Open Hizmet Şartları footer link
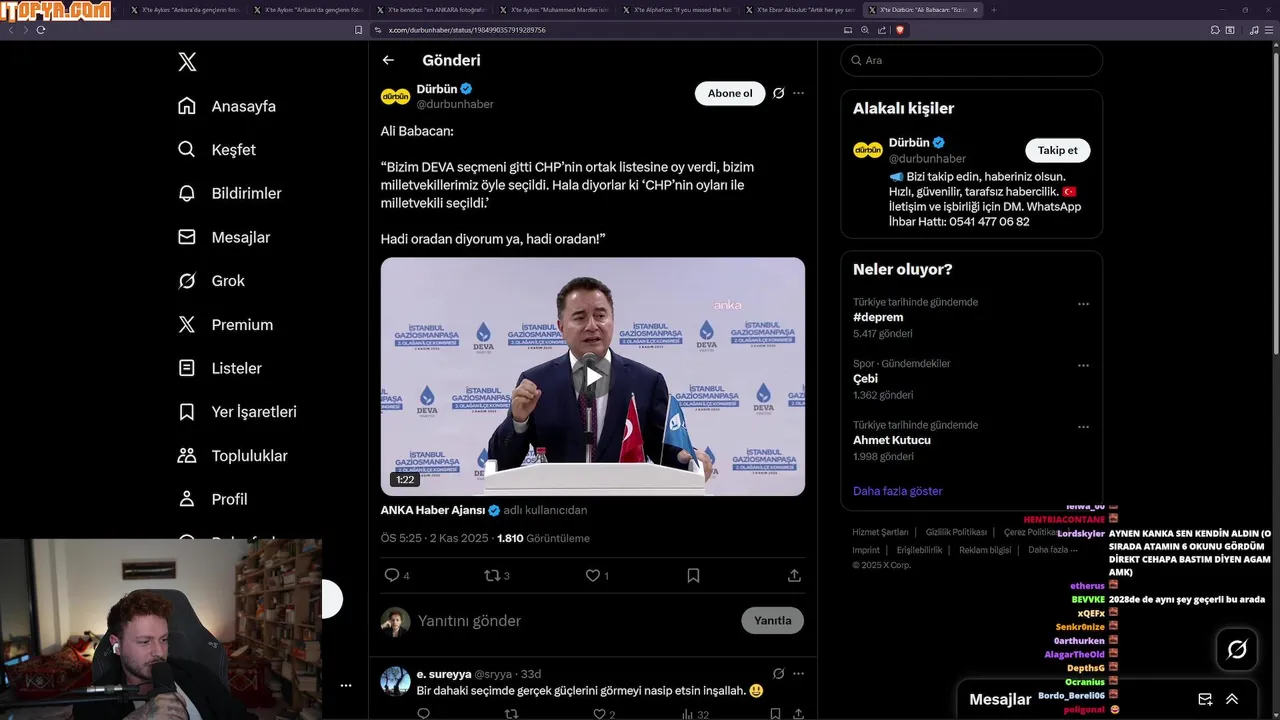1280x720 pixels. (880, 532)
